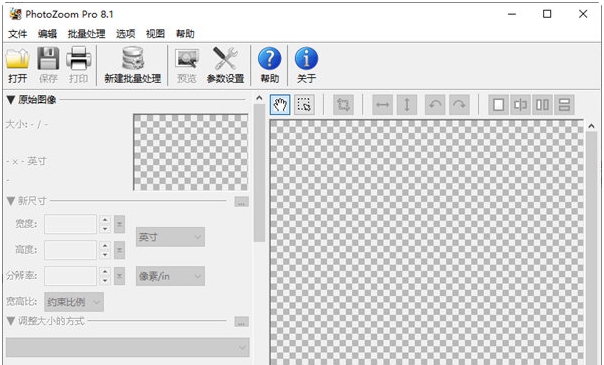The width and height of the screenshot is (604, 365).
Task: Click the button right of 宽度 stepper
Action: (119, 224)
